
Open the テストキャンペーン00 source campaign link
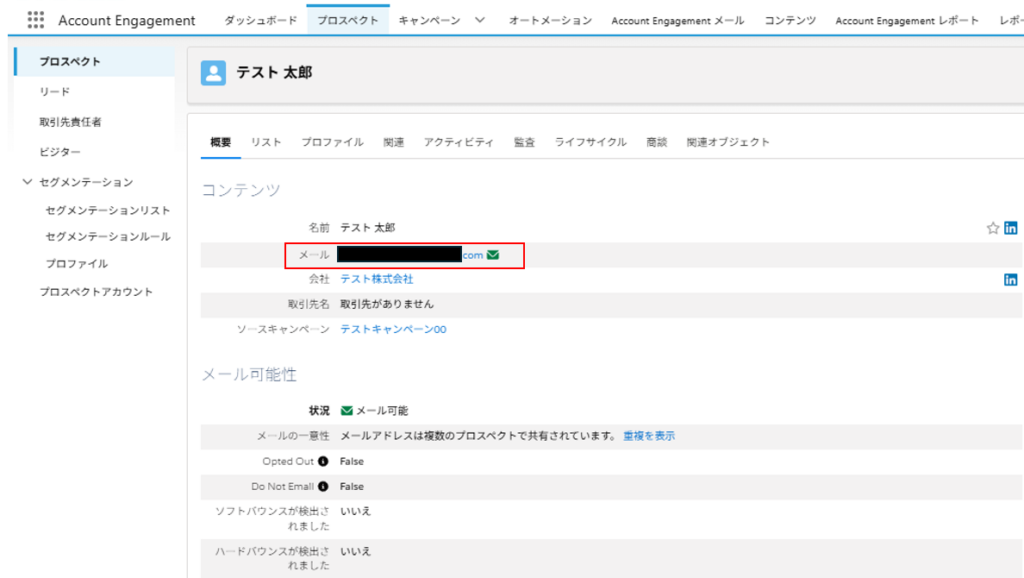pyautogui.click(x=393, y=329)
